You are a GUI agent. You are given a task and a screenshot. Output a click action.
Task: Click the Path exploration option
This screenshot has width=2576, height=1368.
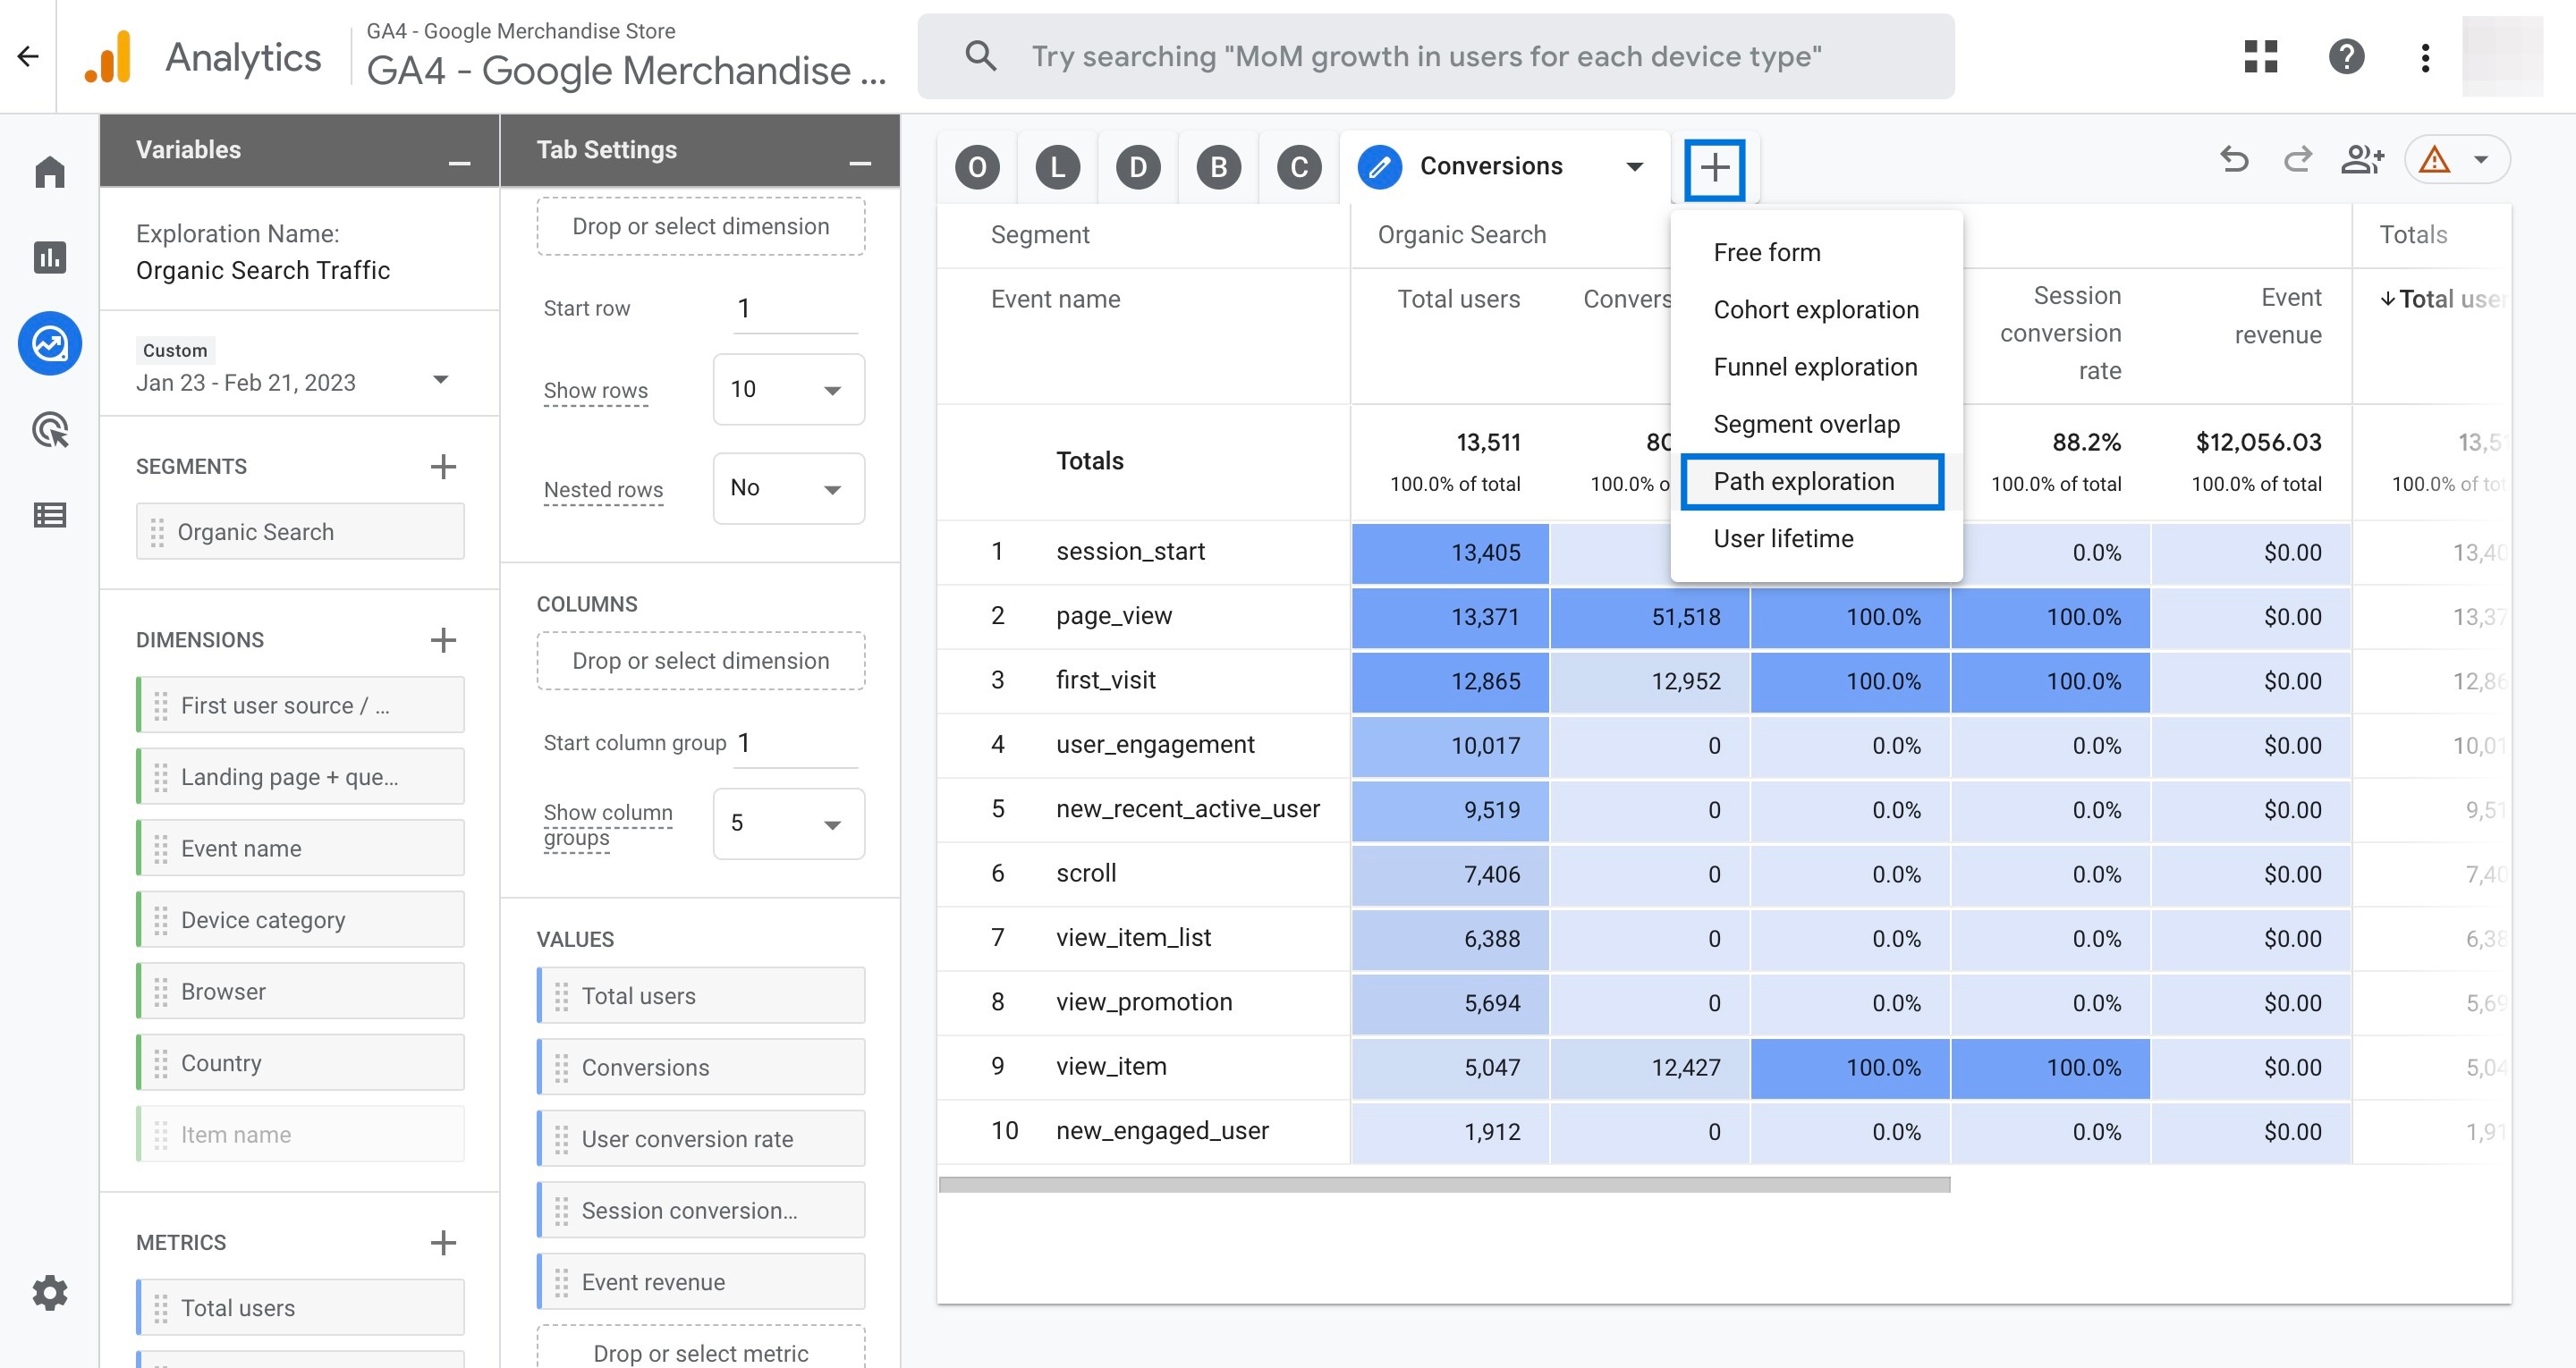pos(1804,478)
